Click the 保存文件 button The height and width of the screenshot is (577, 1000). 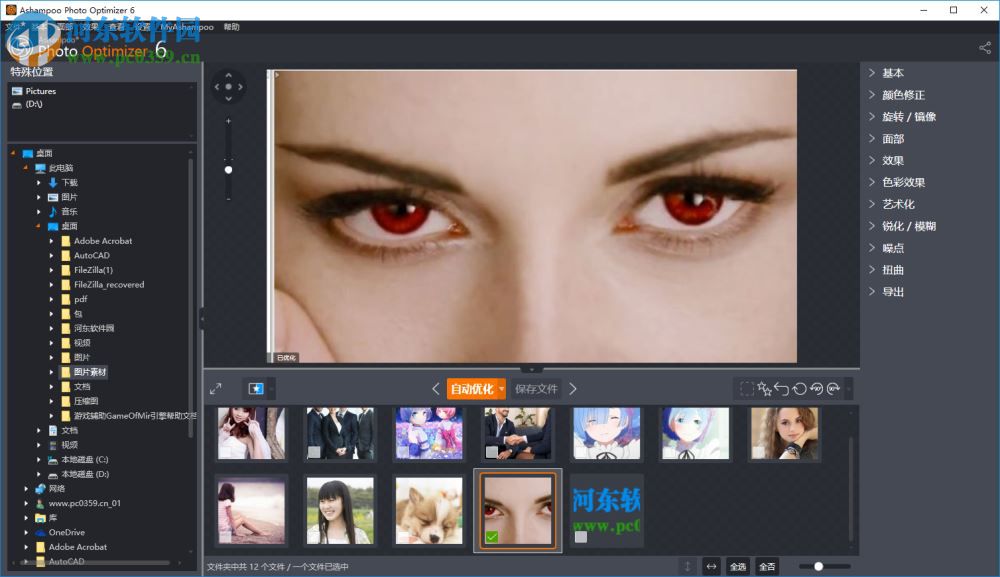pos(537,388)
